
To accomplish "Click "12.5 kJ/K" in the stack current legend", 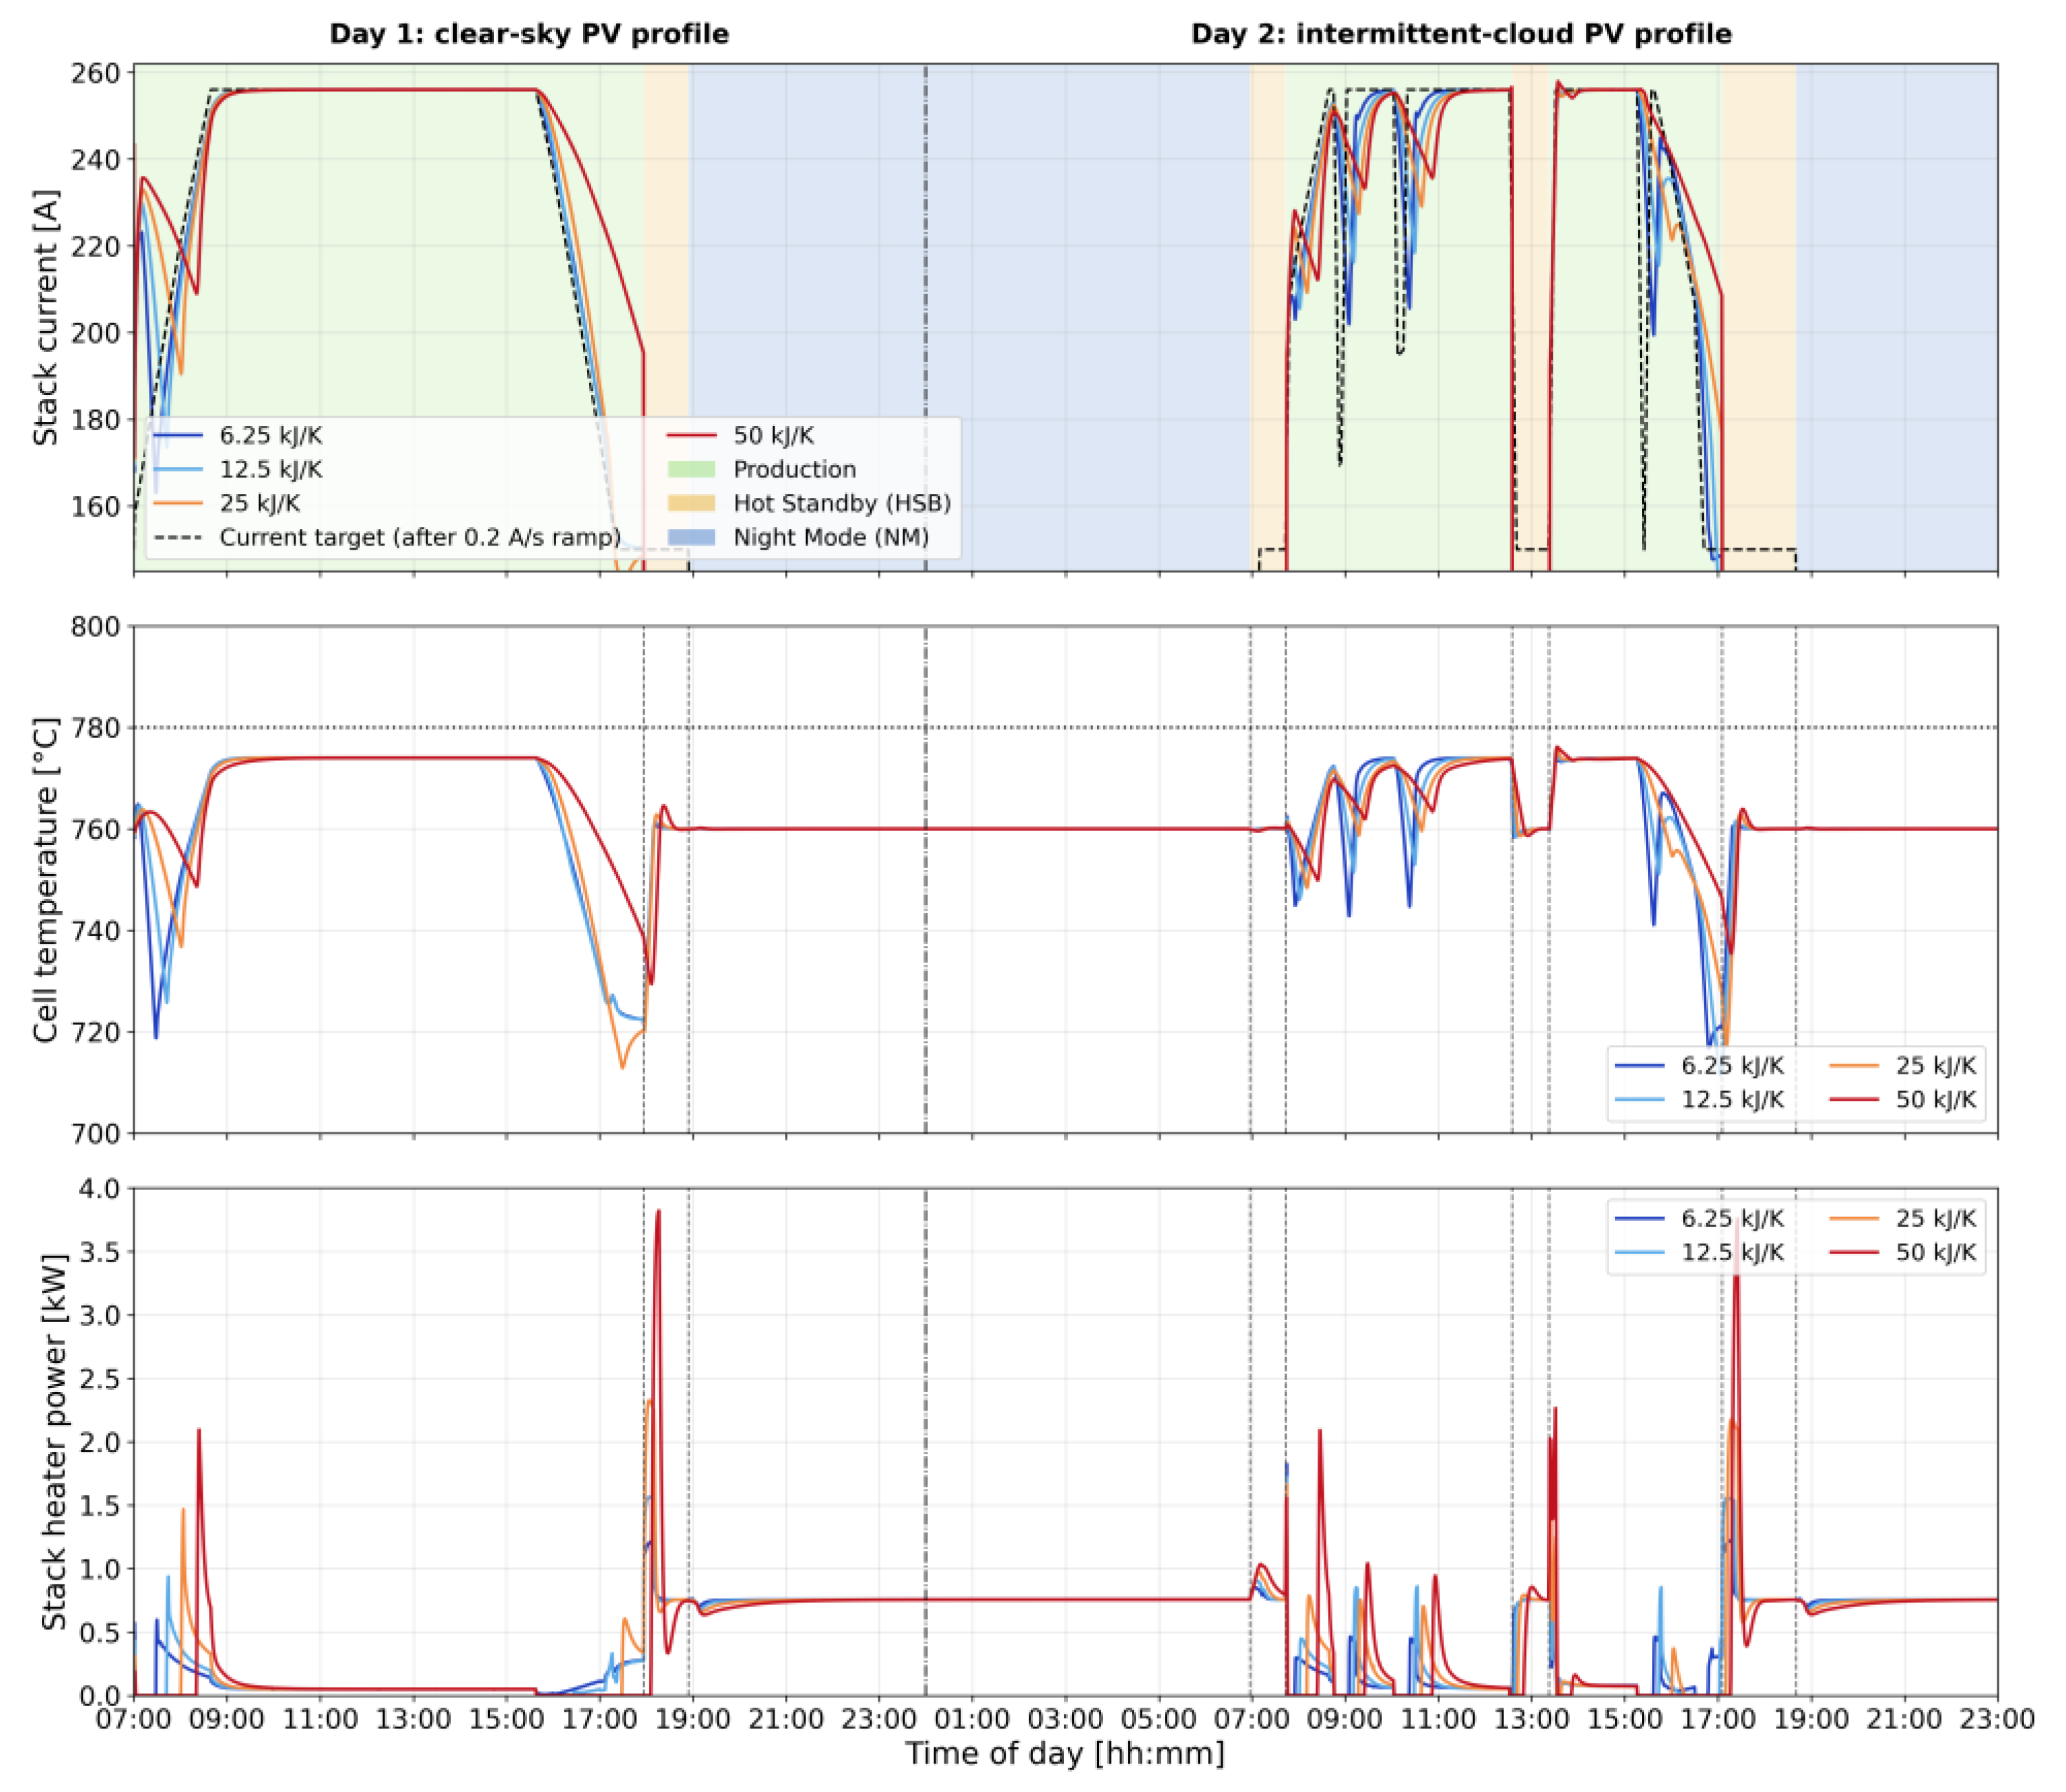I will click(x=271, y=469).
